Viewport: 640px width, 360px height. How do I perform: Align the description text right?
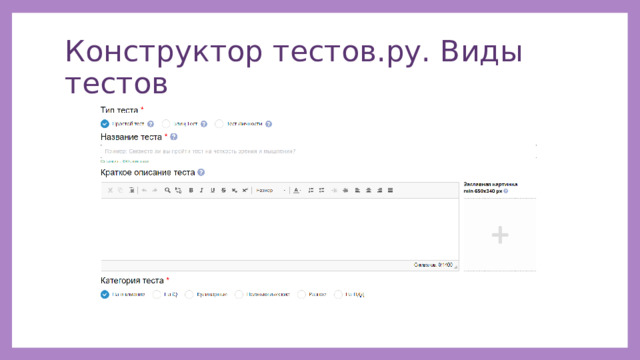click(380, 190)
